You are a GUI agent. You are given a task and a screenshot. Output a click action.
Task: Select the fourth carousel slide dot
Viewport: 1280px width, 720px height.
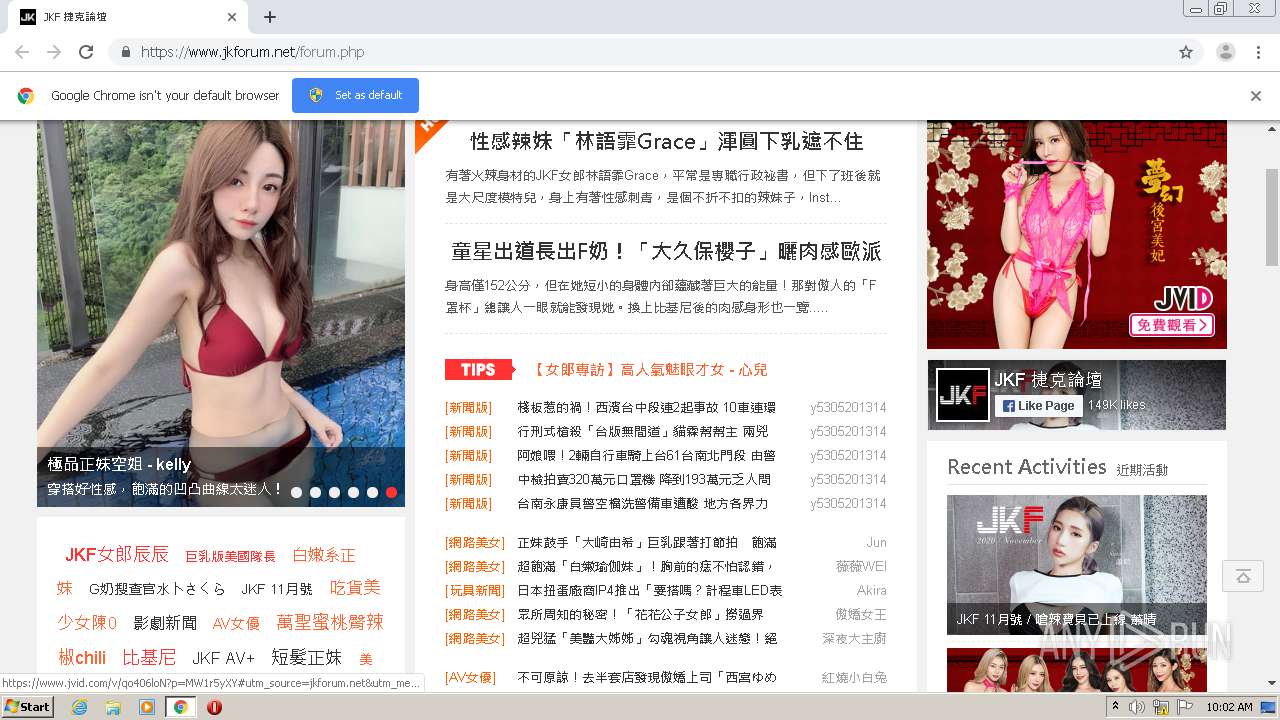[353, 492]
